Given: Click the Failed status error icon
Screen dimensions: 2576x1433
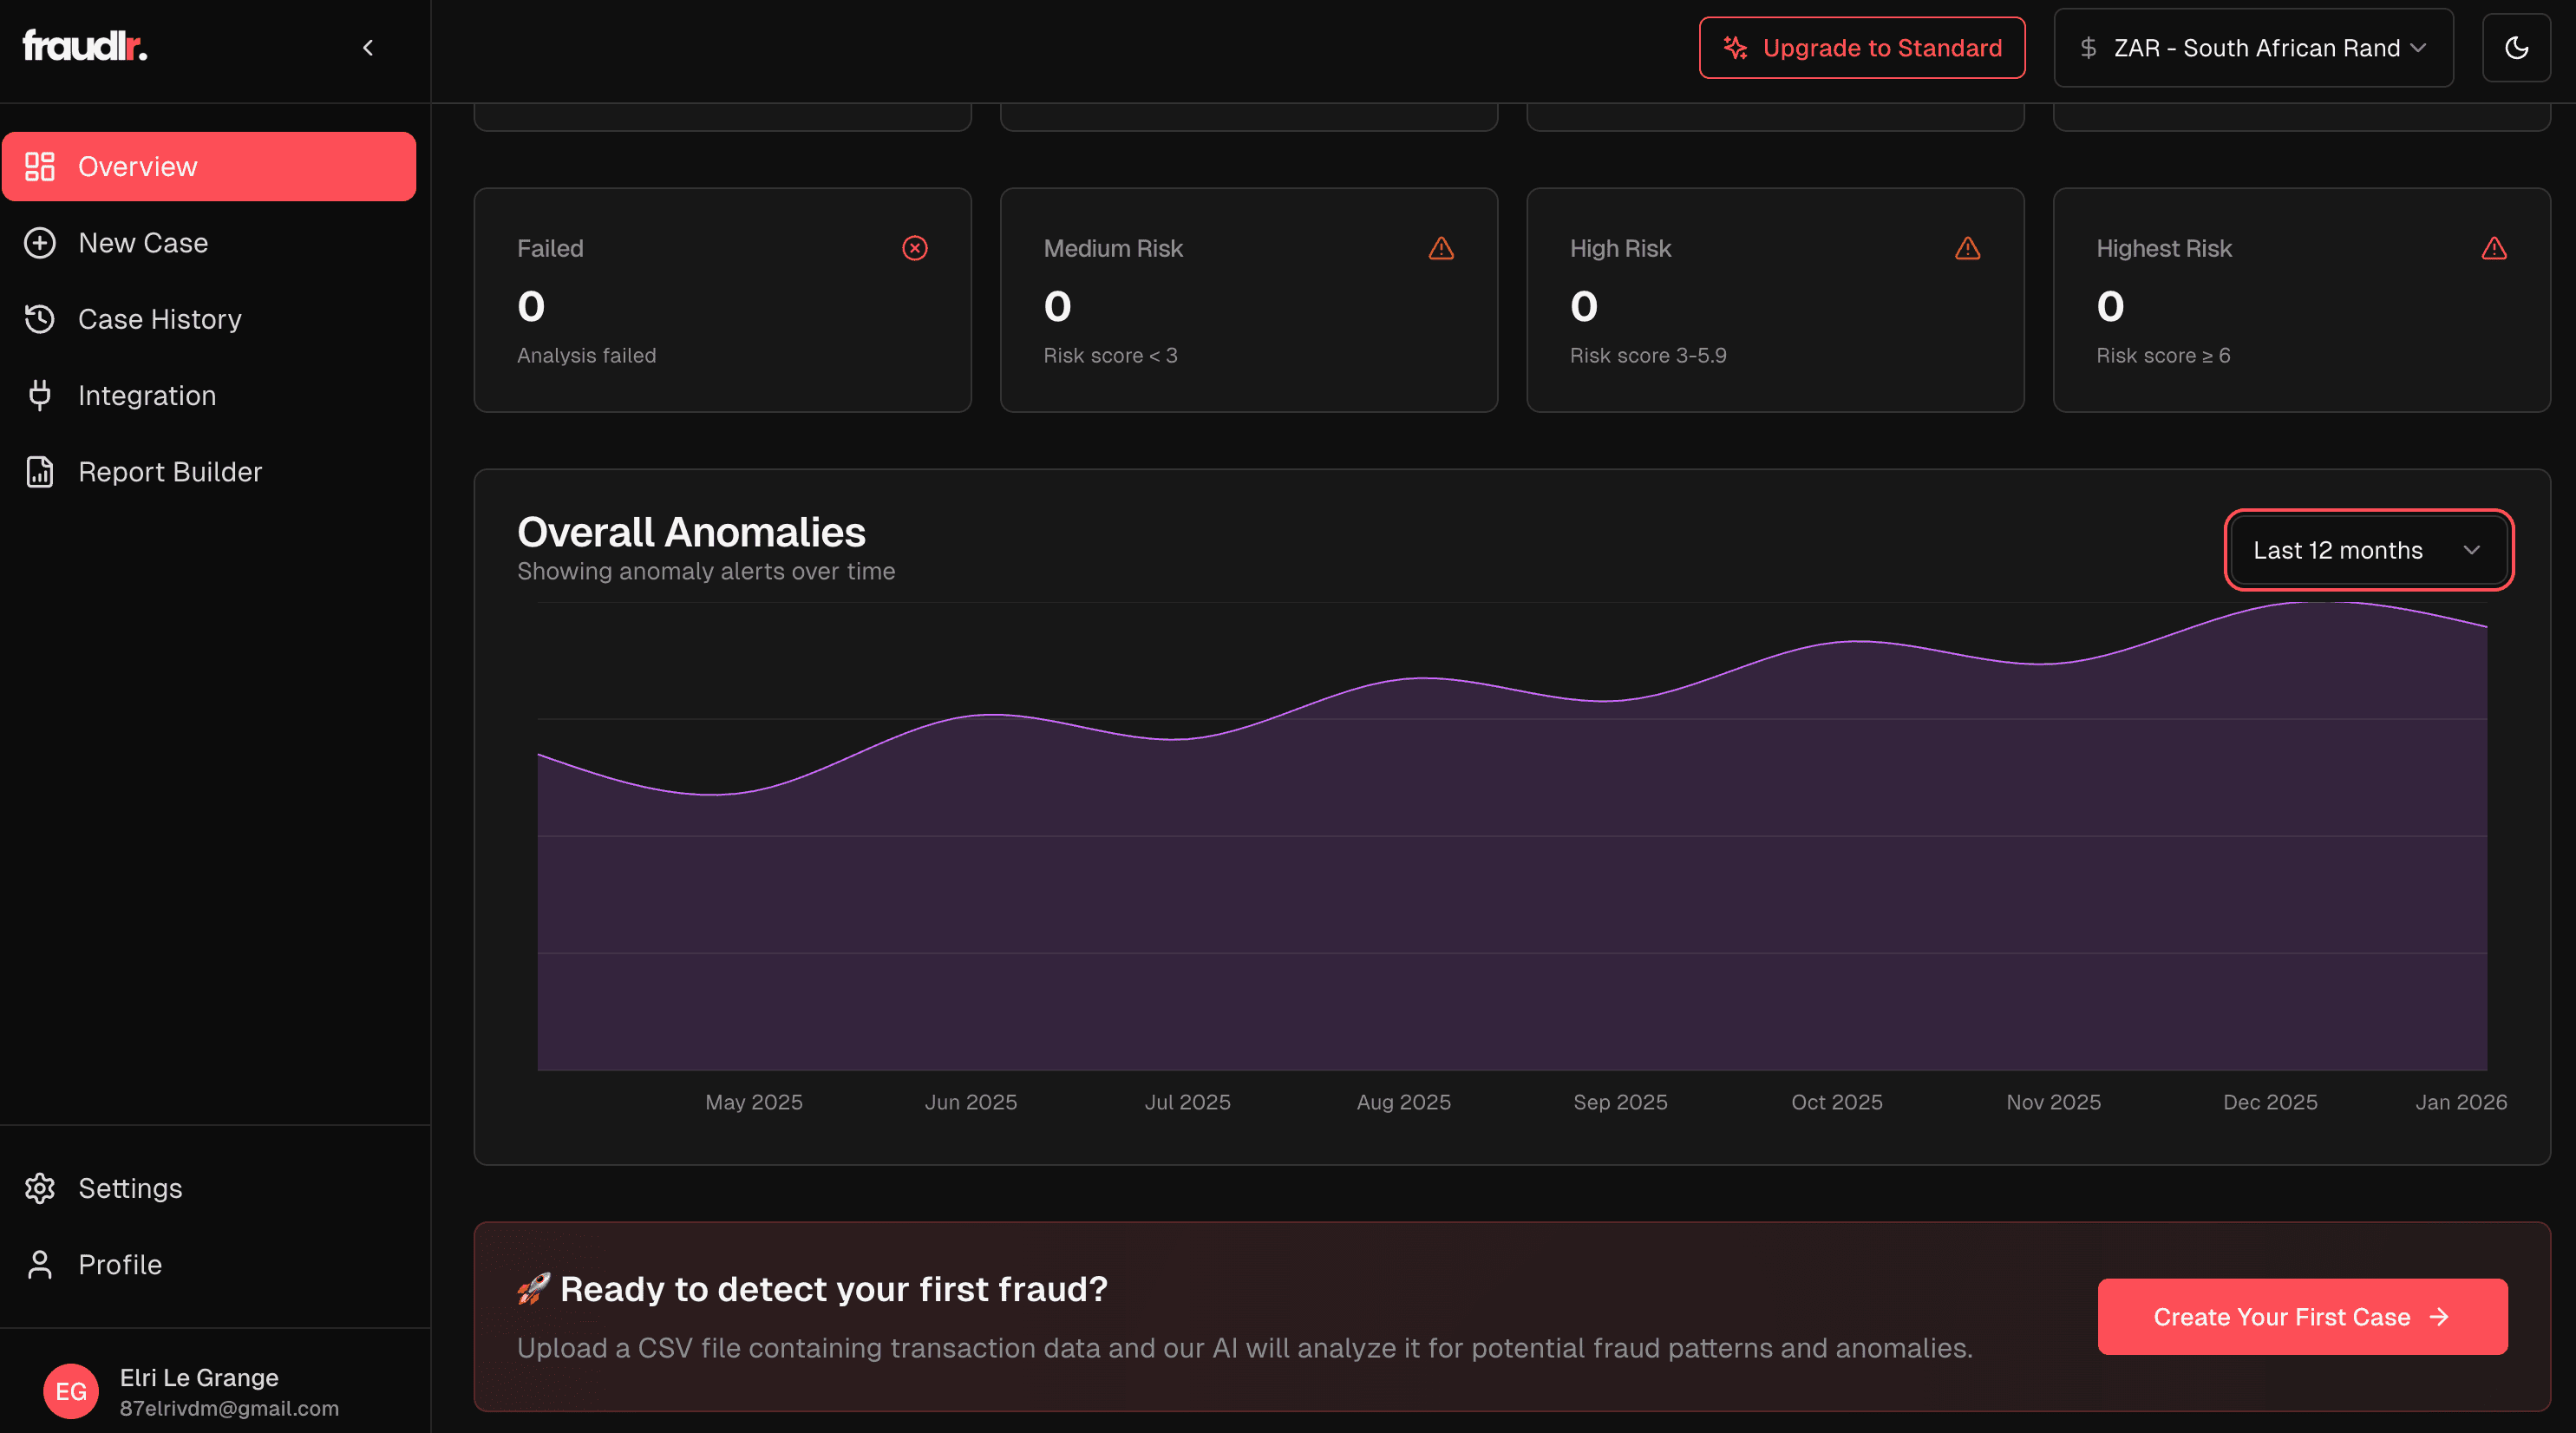Looking at the screenshot, I should pyautogui.click(x=914, y=248).
